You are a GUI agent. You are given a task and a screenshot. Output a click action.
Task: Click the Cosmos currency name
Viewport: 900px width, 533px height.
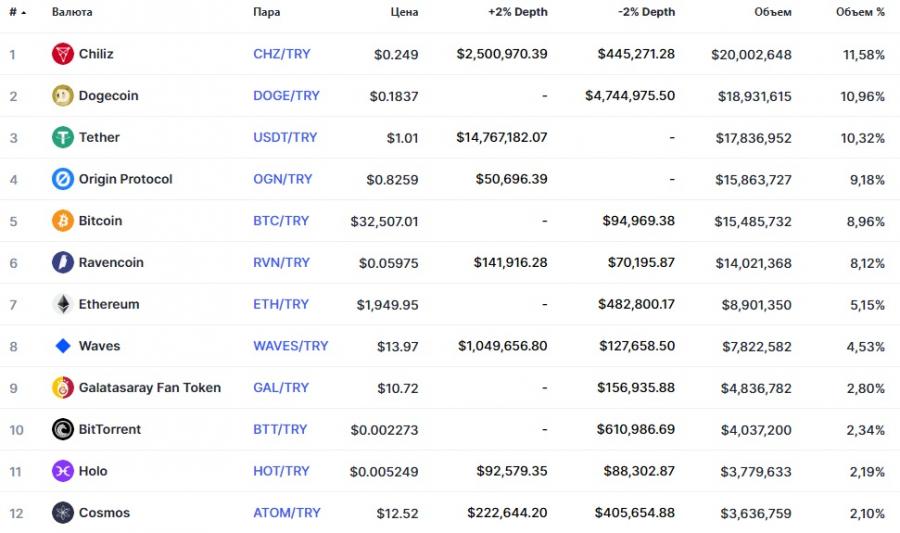pos(104,513)
